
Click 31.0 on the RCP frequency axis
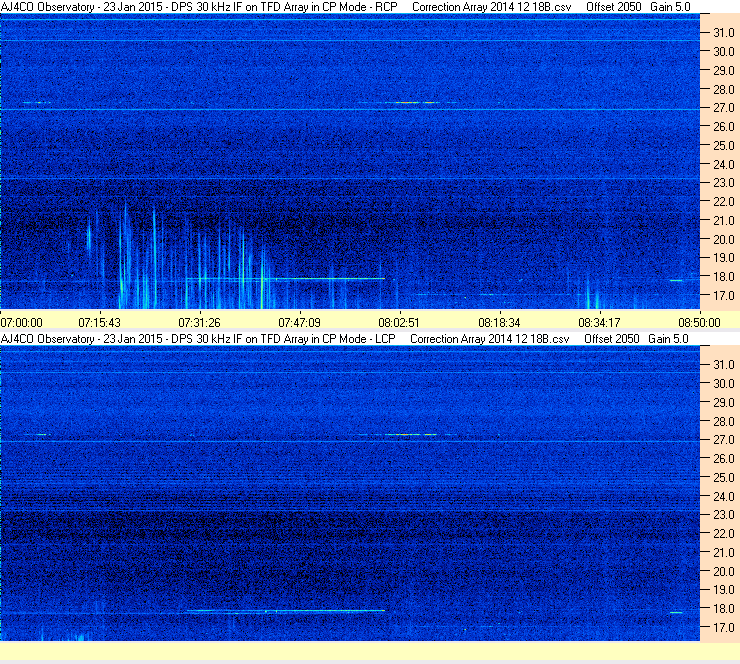(x=723, y=33)
